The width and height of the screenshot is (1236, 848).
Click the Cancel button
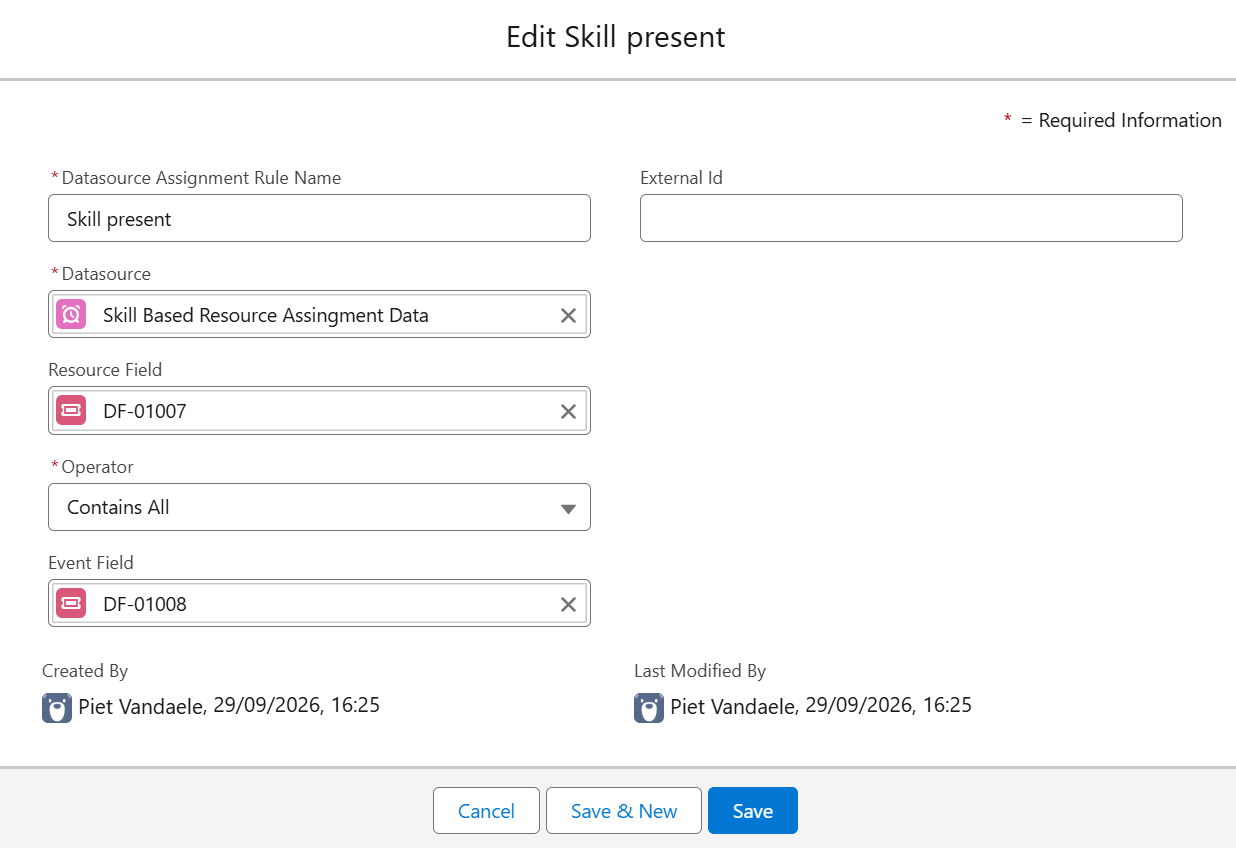[486, 811]
